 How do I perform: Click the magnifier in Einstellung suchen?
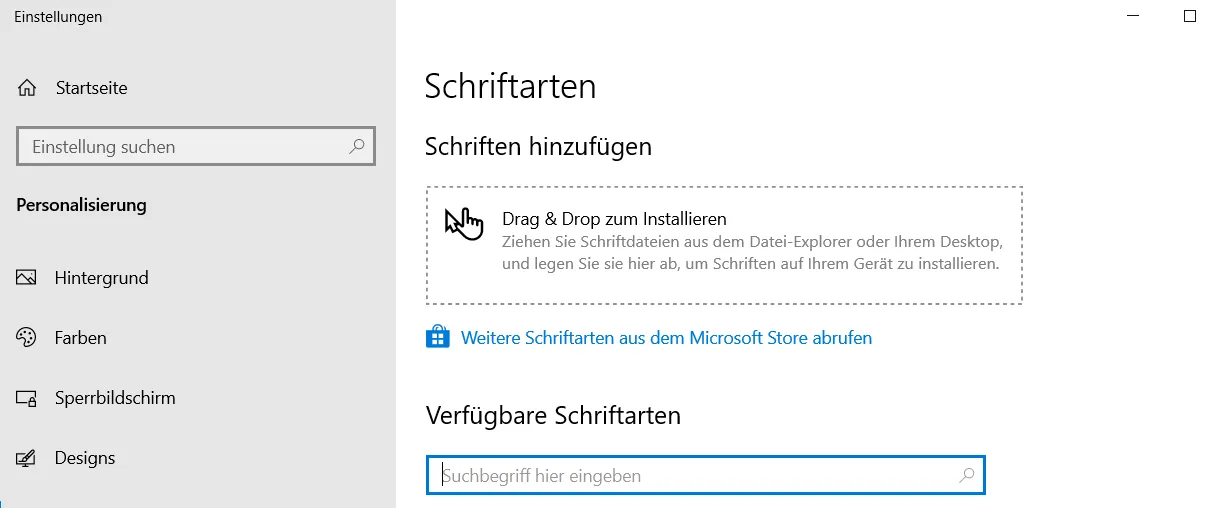(x=357, y=147)
